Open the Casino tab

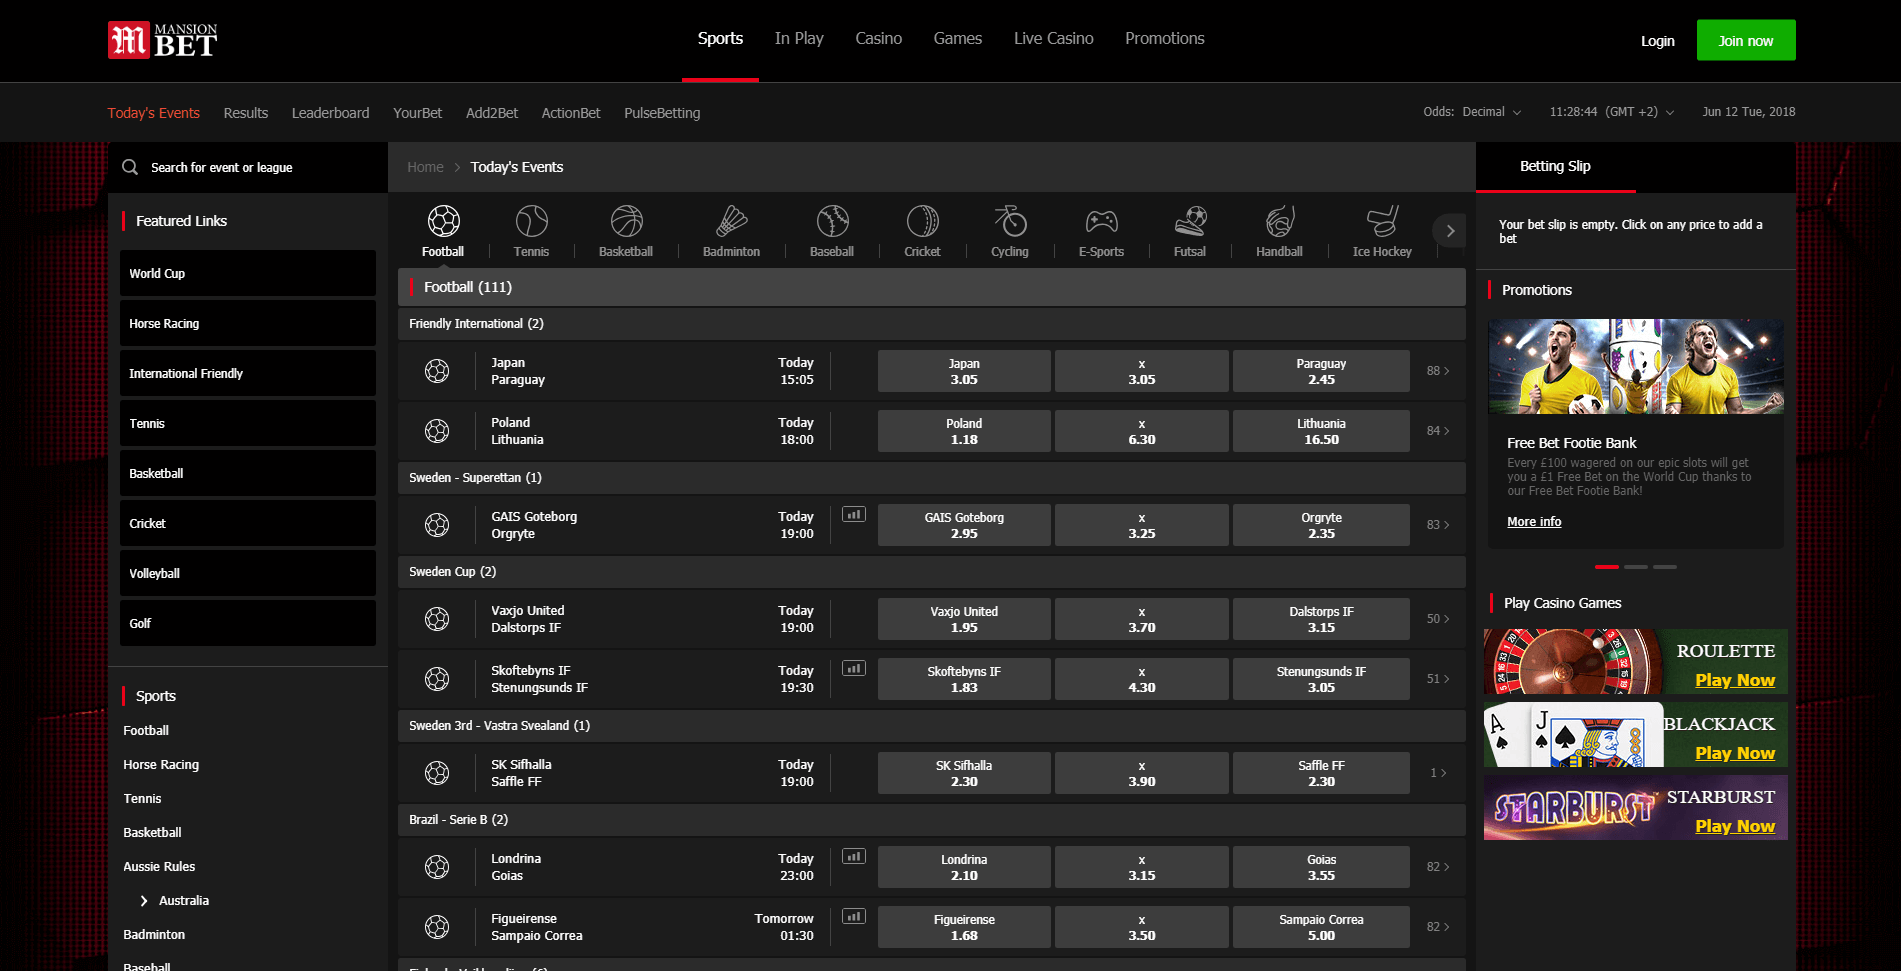click(x=878, y=38)
